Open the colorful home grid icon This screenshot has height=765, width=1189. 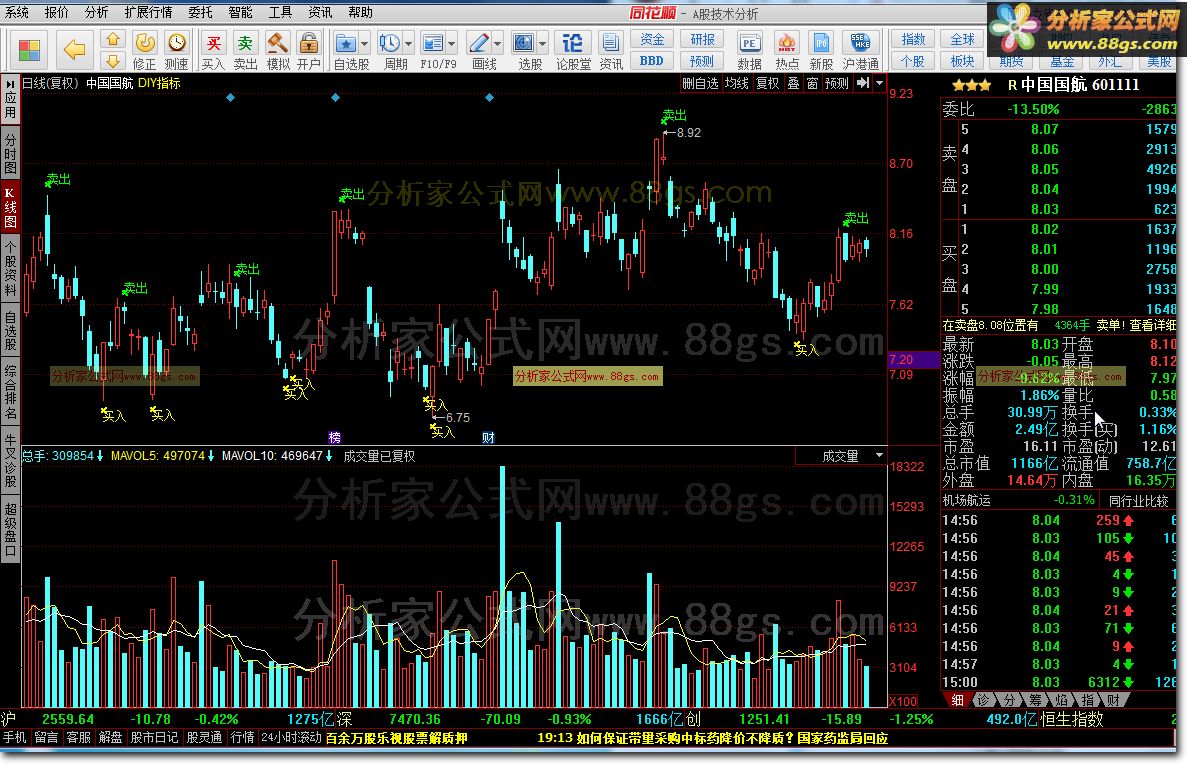tap(29, 50)
